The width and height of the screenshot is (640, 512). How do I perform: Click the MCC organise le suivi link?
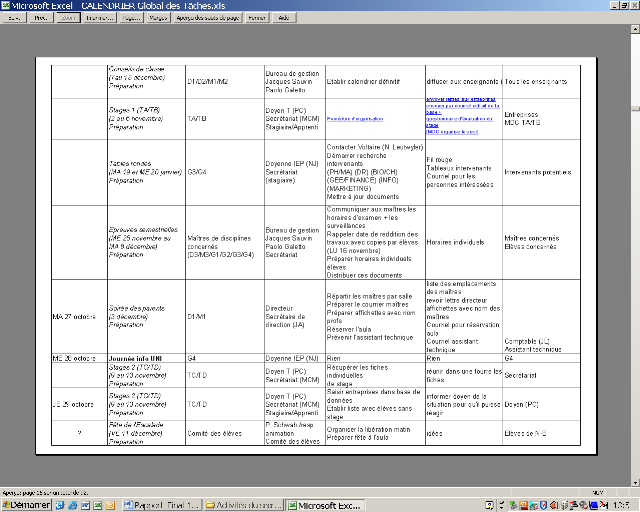coord(452,131)
